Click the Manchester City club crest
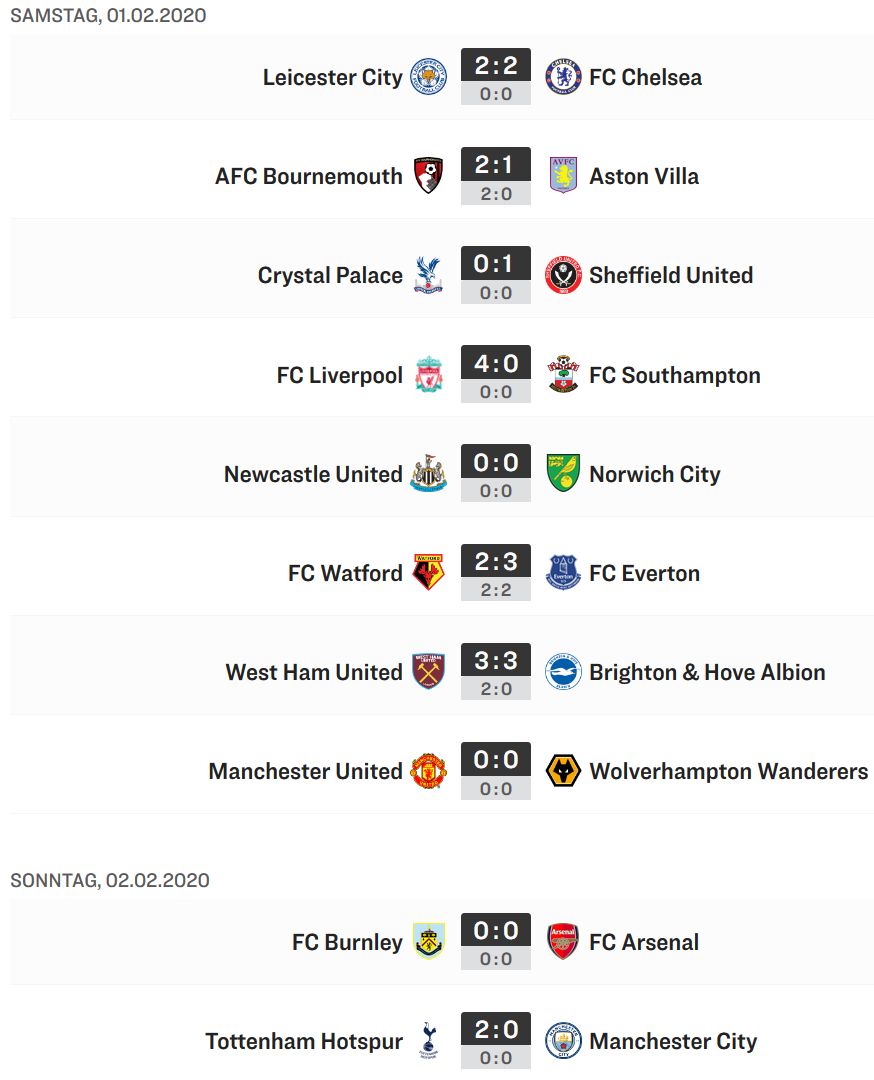Image resolution: width=874 pixels, height=1080 pixels. click(x=563, y=1041)
